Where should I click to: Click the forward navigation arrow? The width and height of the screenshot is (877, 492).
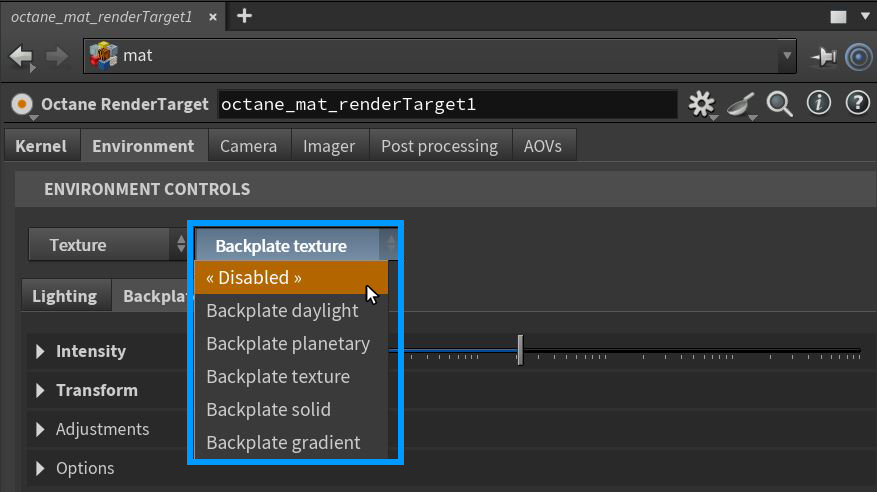pos(56,56)
